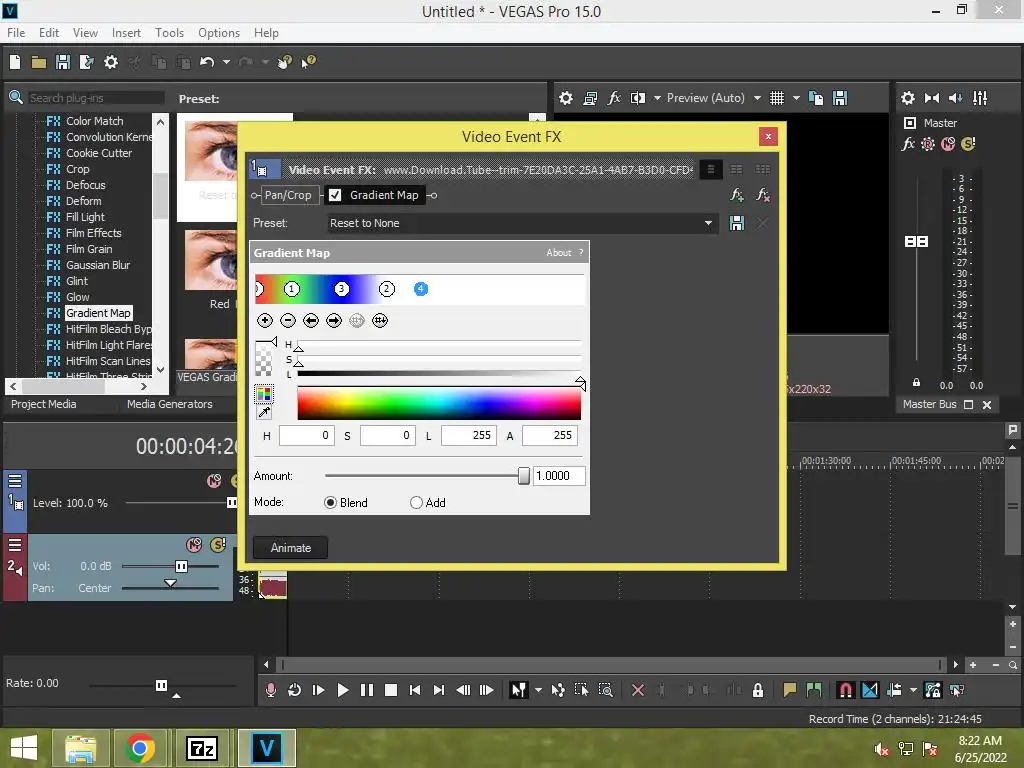The image size is (1024, 768).
Task: Click Dim Output speaker icon
Action: (x=955, y=98)
